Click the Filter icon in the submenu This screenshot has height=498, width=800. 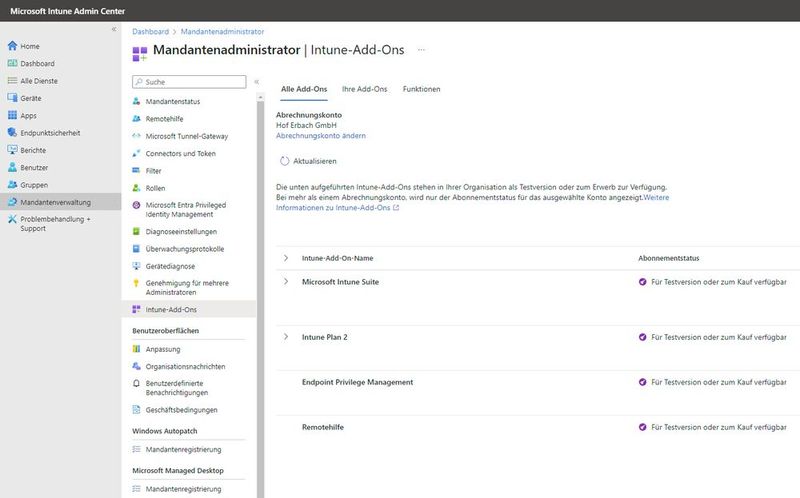[x=136, y=170]
